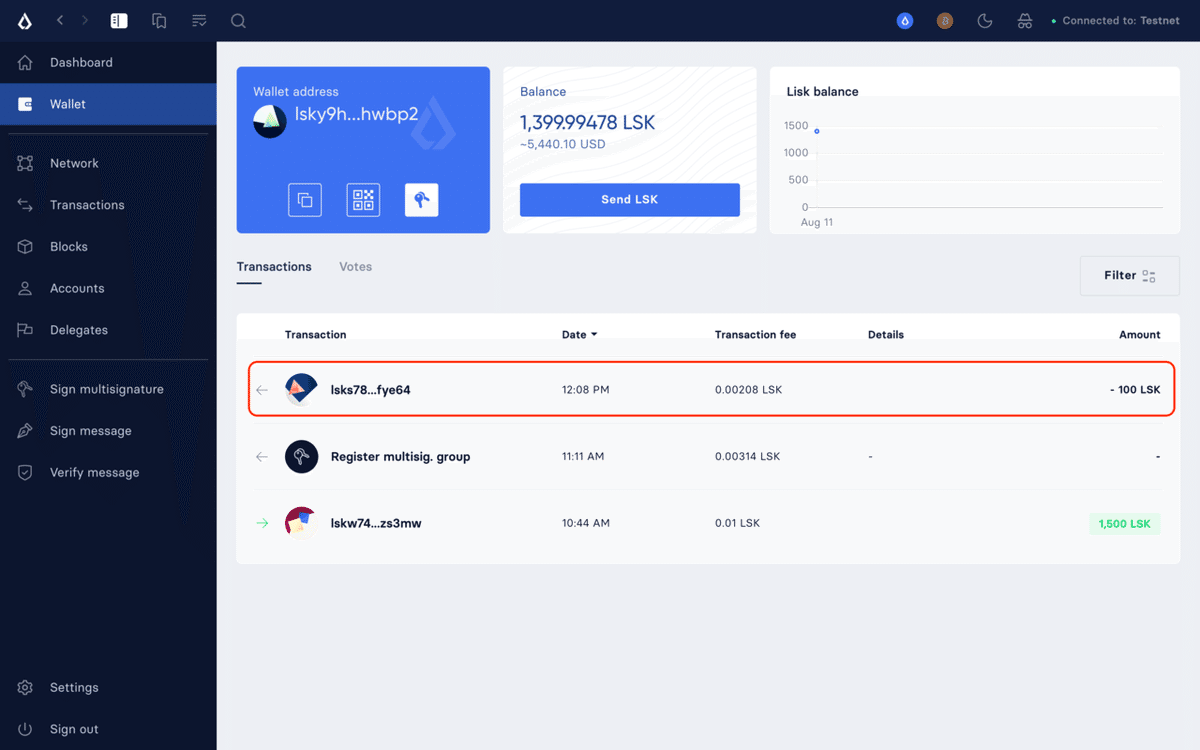Click the Send LSK button
The image size is (1200, 750).
(630, 199)
